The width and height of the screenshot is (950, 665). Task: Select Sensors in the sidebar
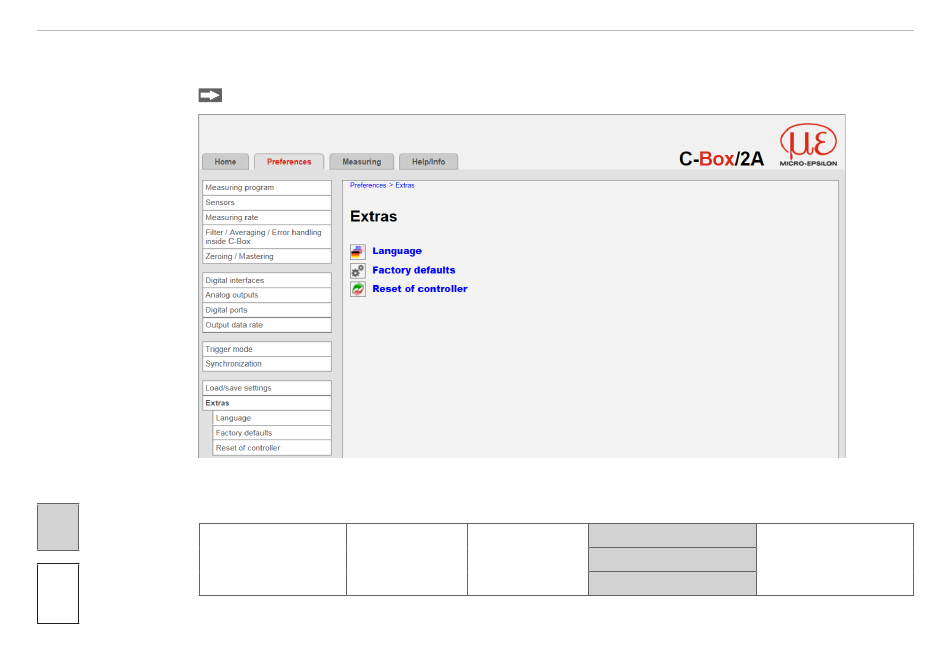pos(267,202)
